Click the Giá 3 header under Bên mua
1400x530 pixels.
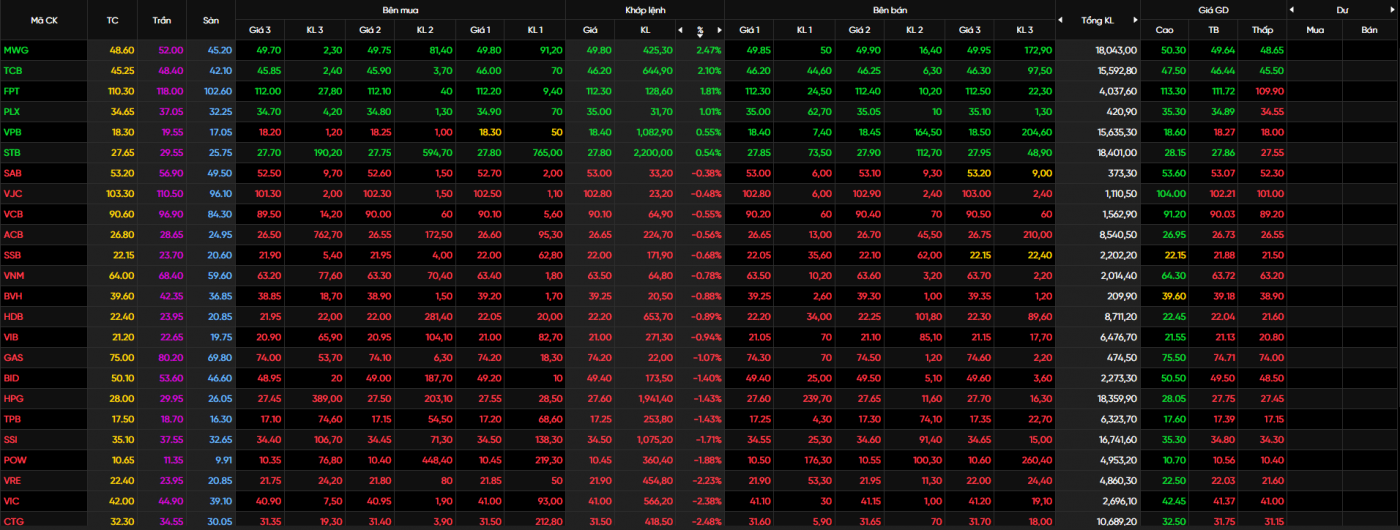(x=260, y=30)
